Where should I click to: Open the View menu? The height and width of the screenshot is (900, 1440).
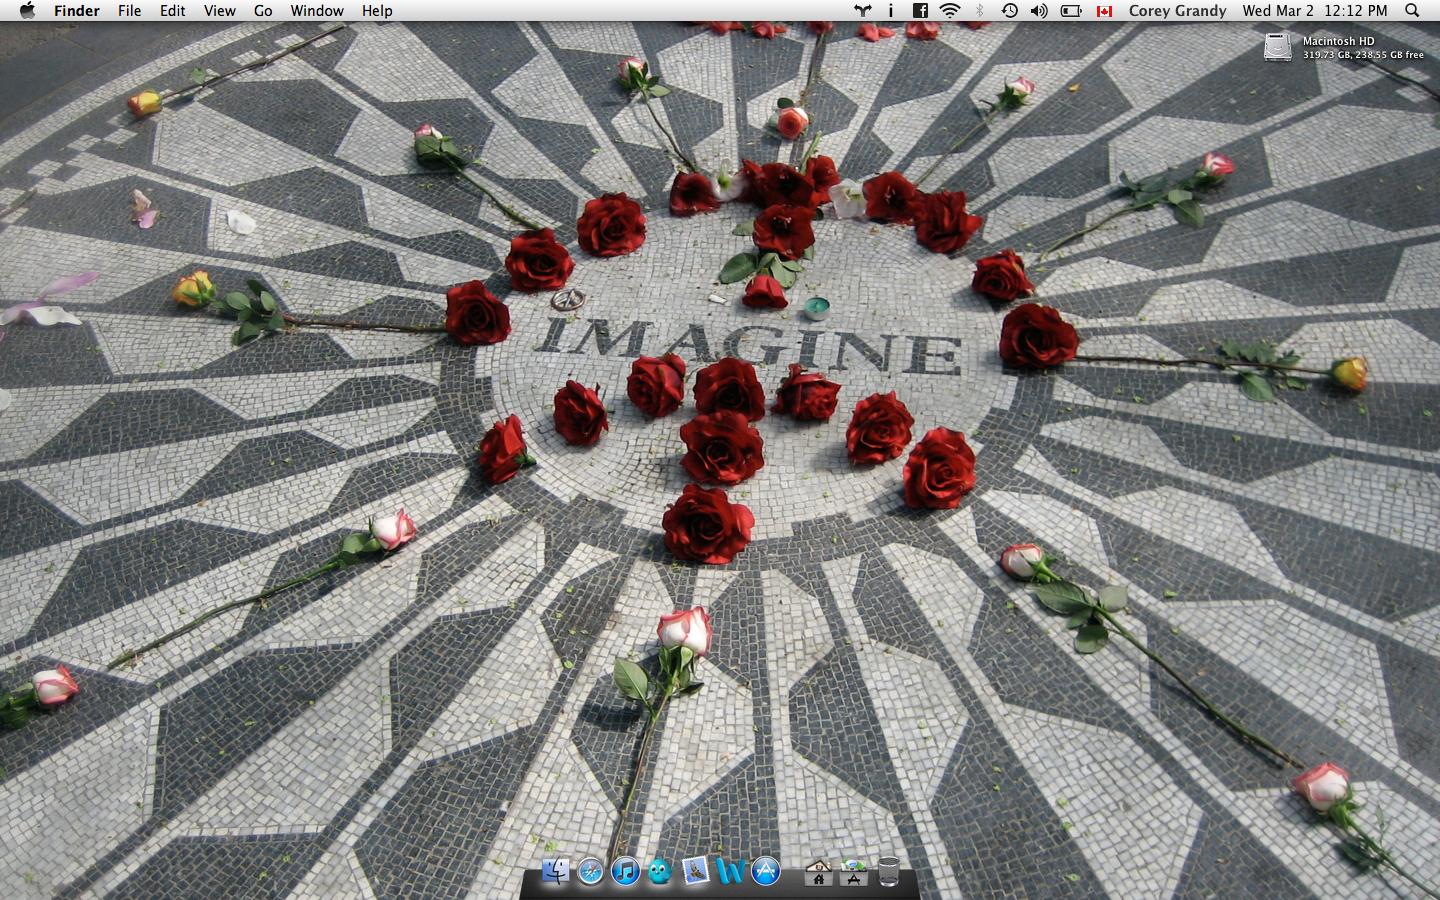point(220,10)
